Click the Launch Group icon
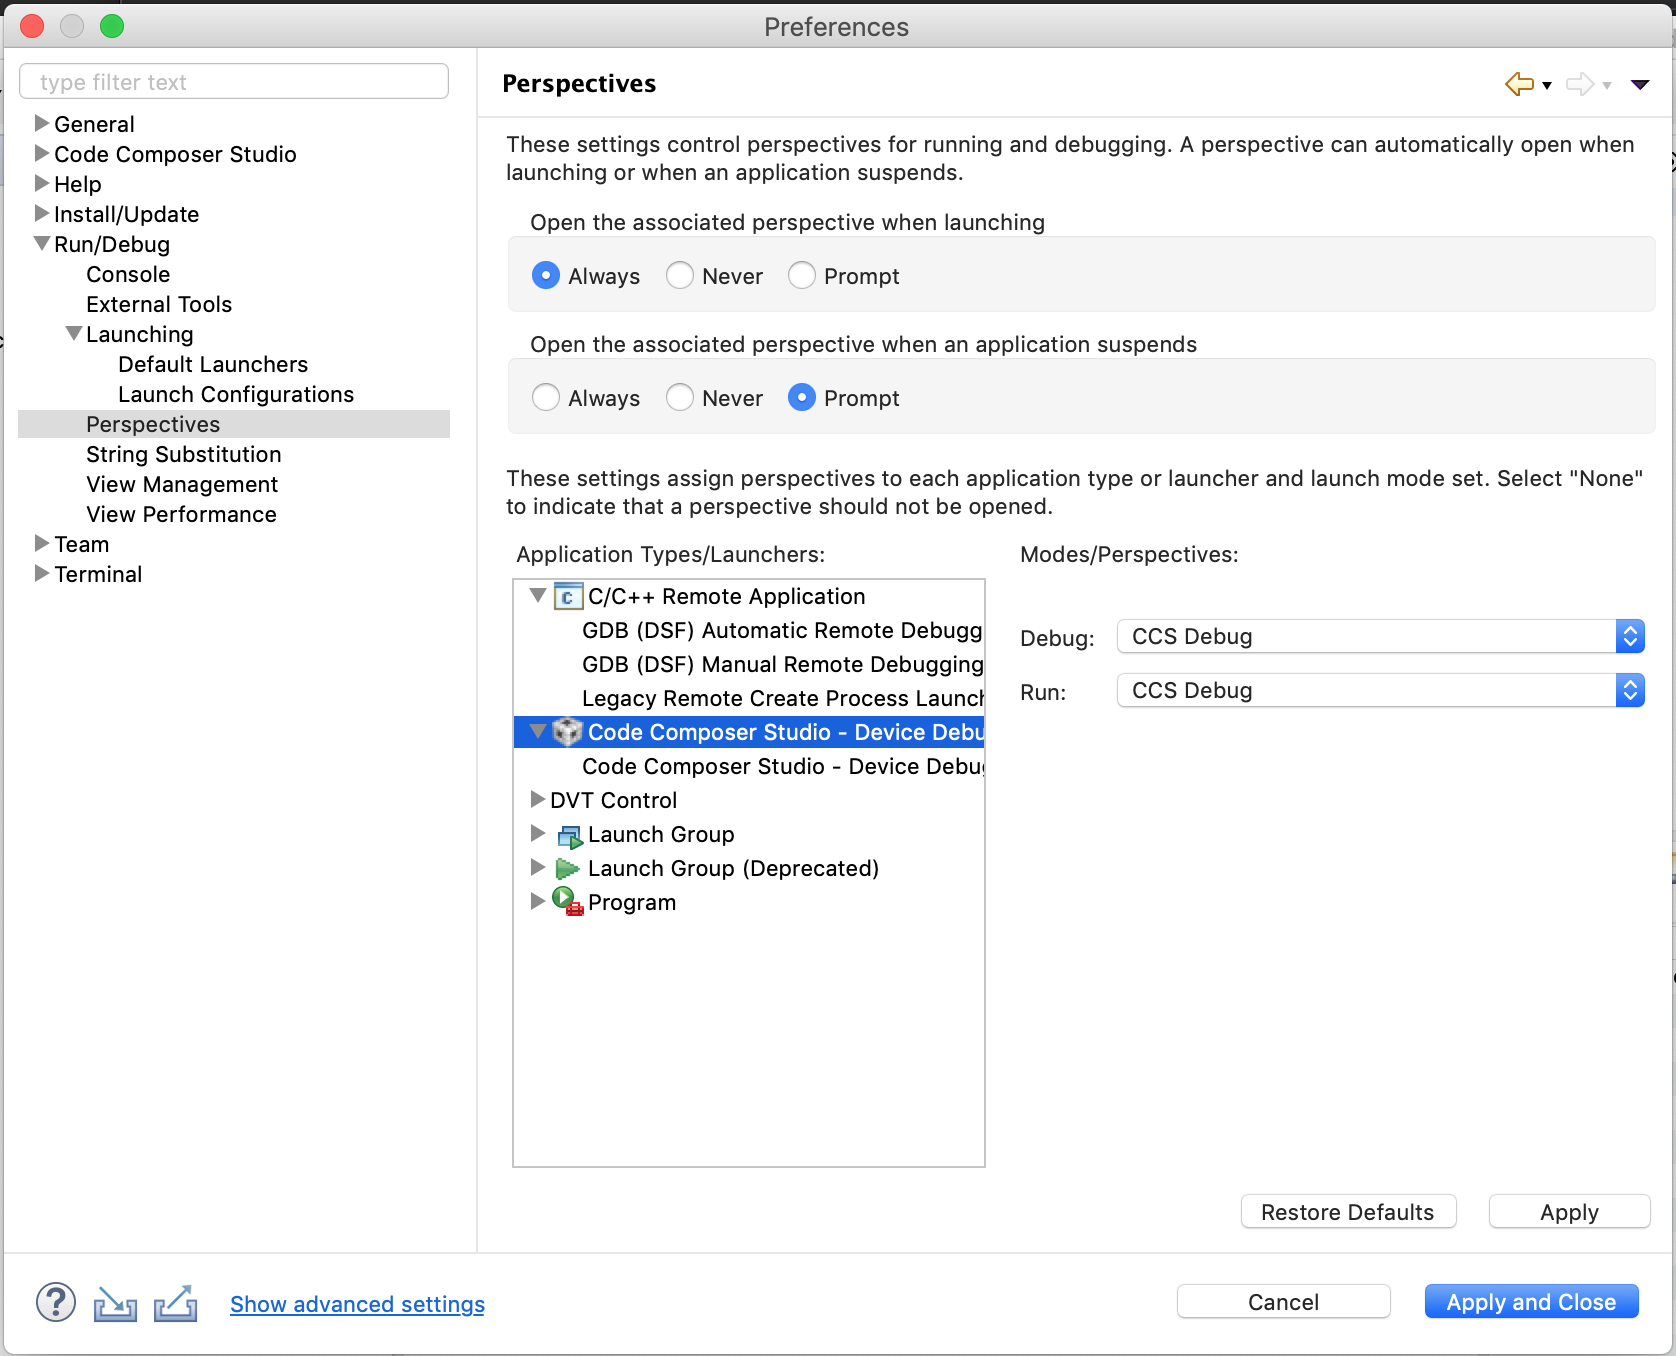This screenshot has width=1676, height=1356. coord(569,835)
